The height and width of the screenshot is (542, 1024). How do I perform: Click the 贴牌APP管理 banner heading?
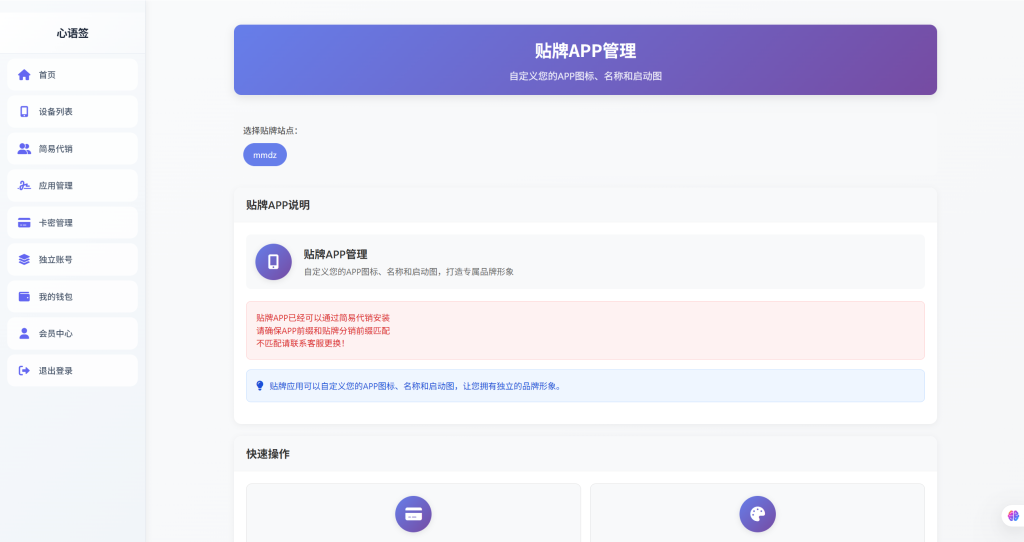click(x=585, y=51)
